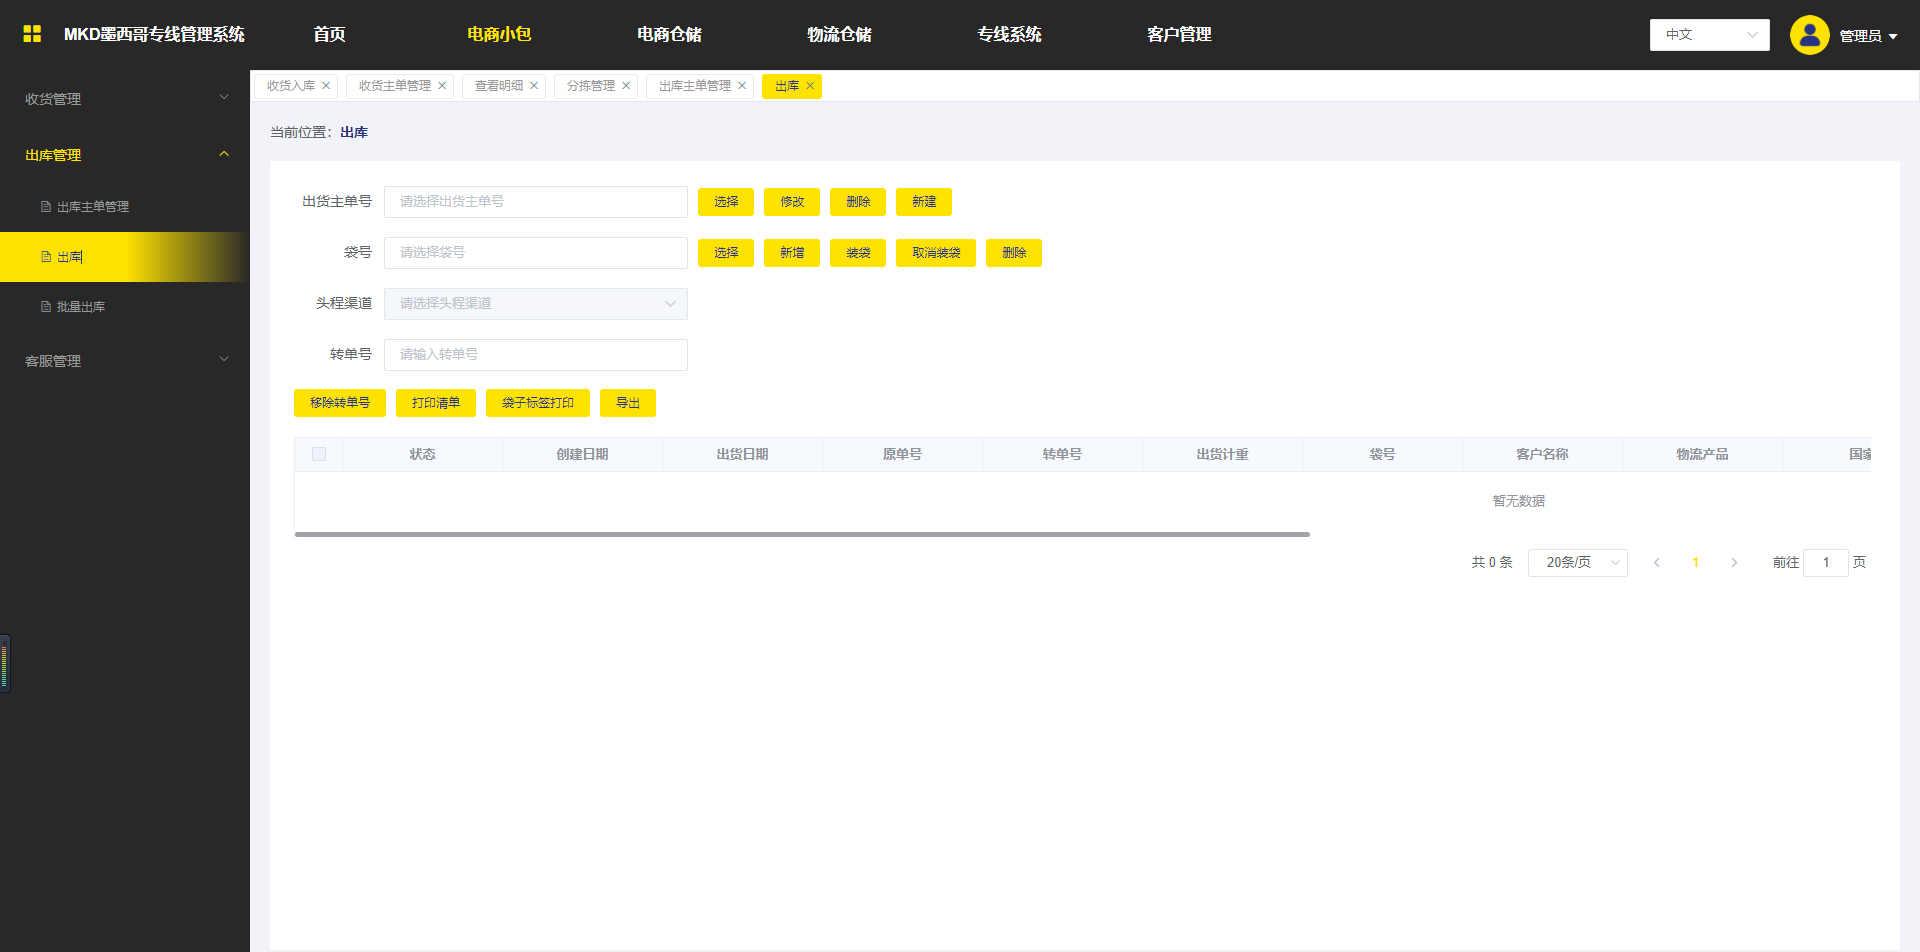1920x952 pixels.
Task: Click the admin user avatar icon
Action: click(x=1809, y=35)
